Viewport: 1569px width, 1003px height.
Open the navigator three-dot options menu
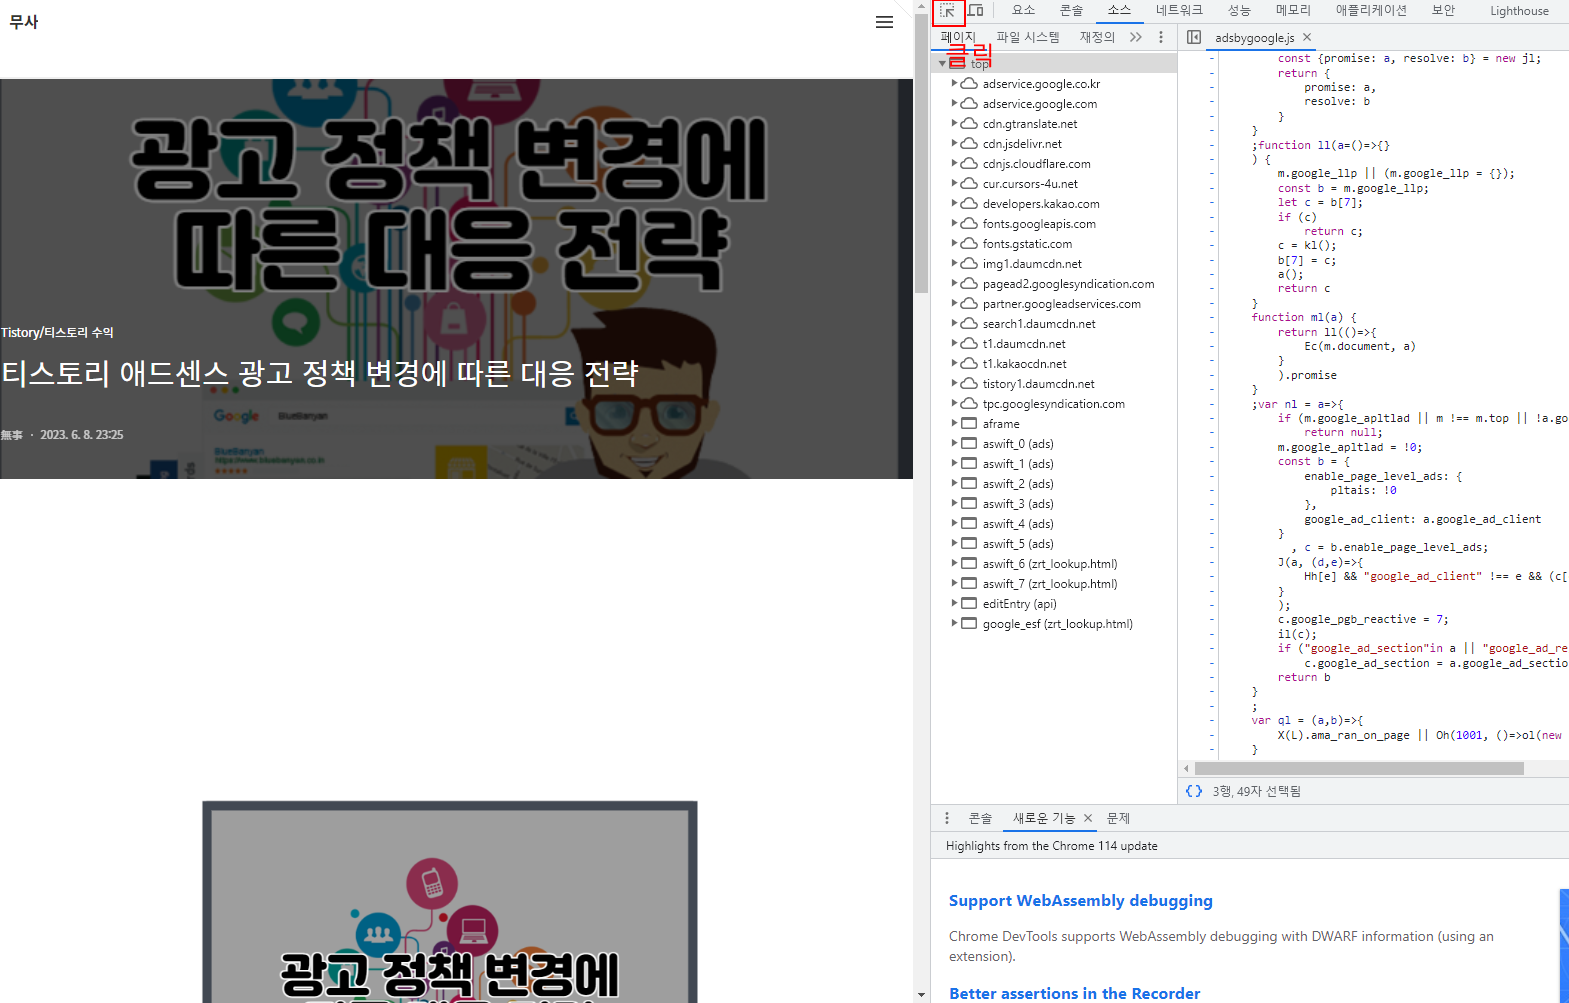1161,37
